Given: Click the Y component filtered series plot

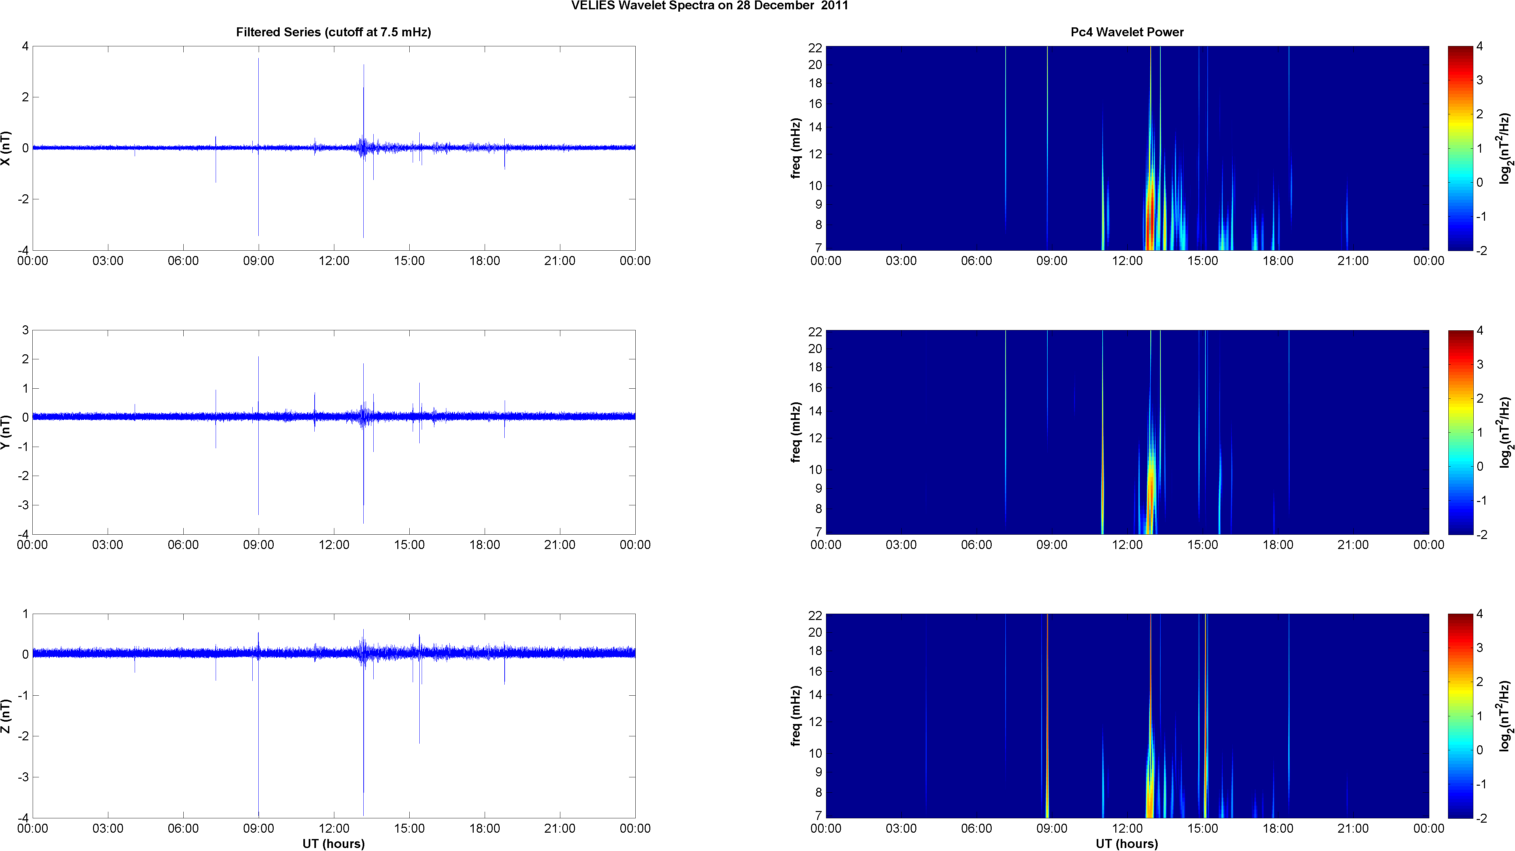Looking at the screenshot, I should pos(333,432).
